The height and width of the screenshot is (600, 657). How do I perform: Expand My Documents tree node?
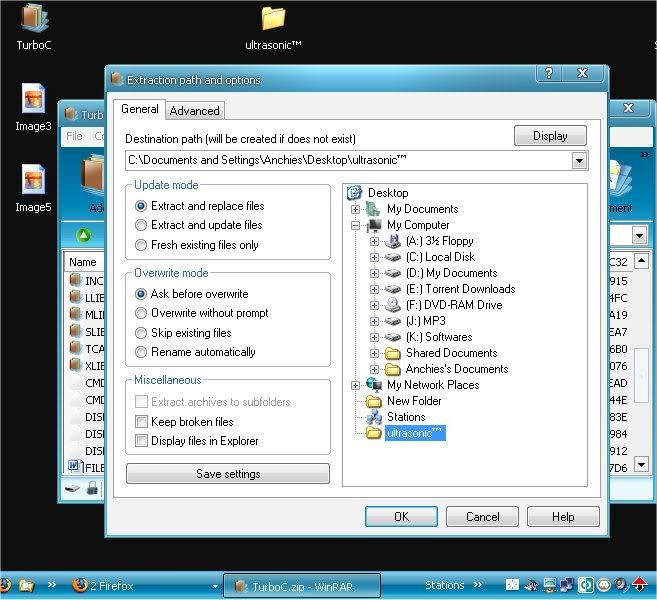tap(355, 209)
